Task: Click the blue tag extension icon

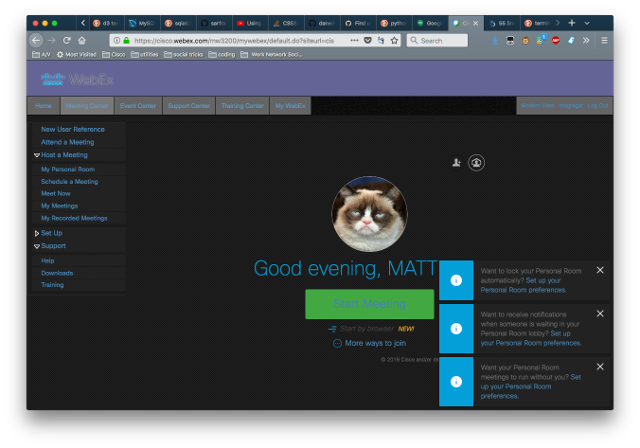Action: pos(571,40)
